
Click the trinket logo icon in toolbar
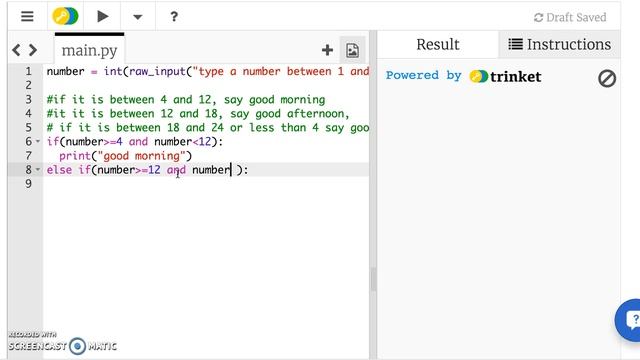click(x=65, y=16)
